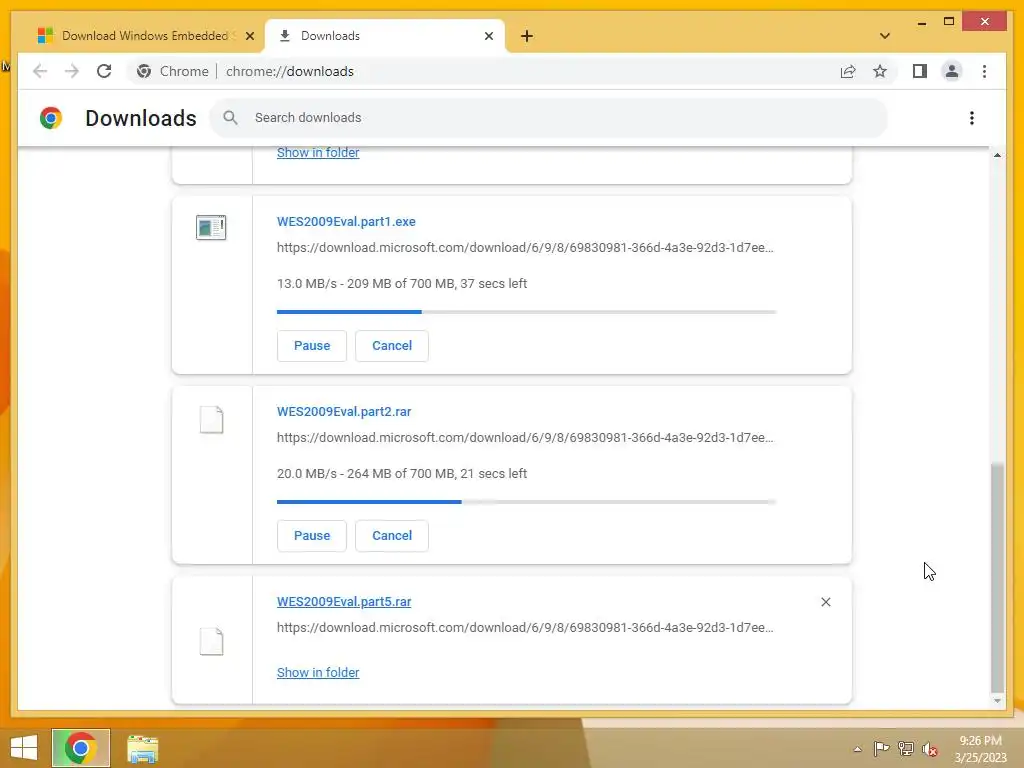Image resolution: width=1024 pixels, height=768 pixels.
Task: Select the Downloads tab
Action: coord(385,36)
